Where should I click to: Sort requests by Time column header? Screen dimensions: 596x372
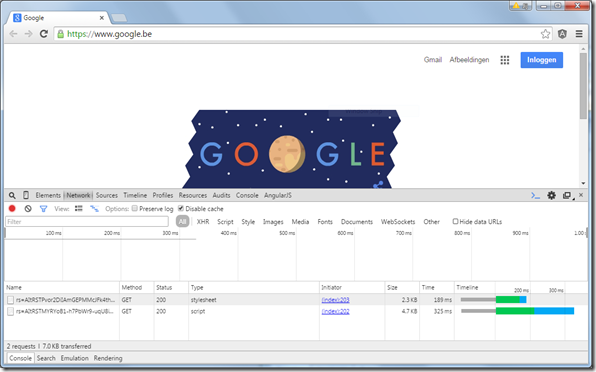point(437,288)
